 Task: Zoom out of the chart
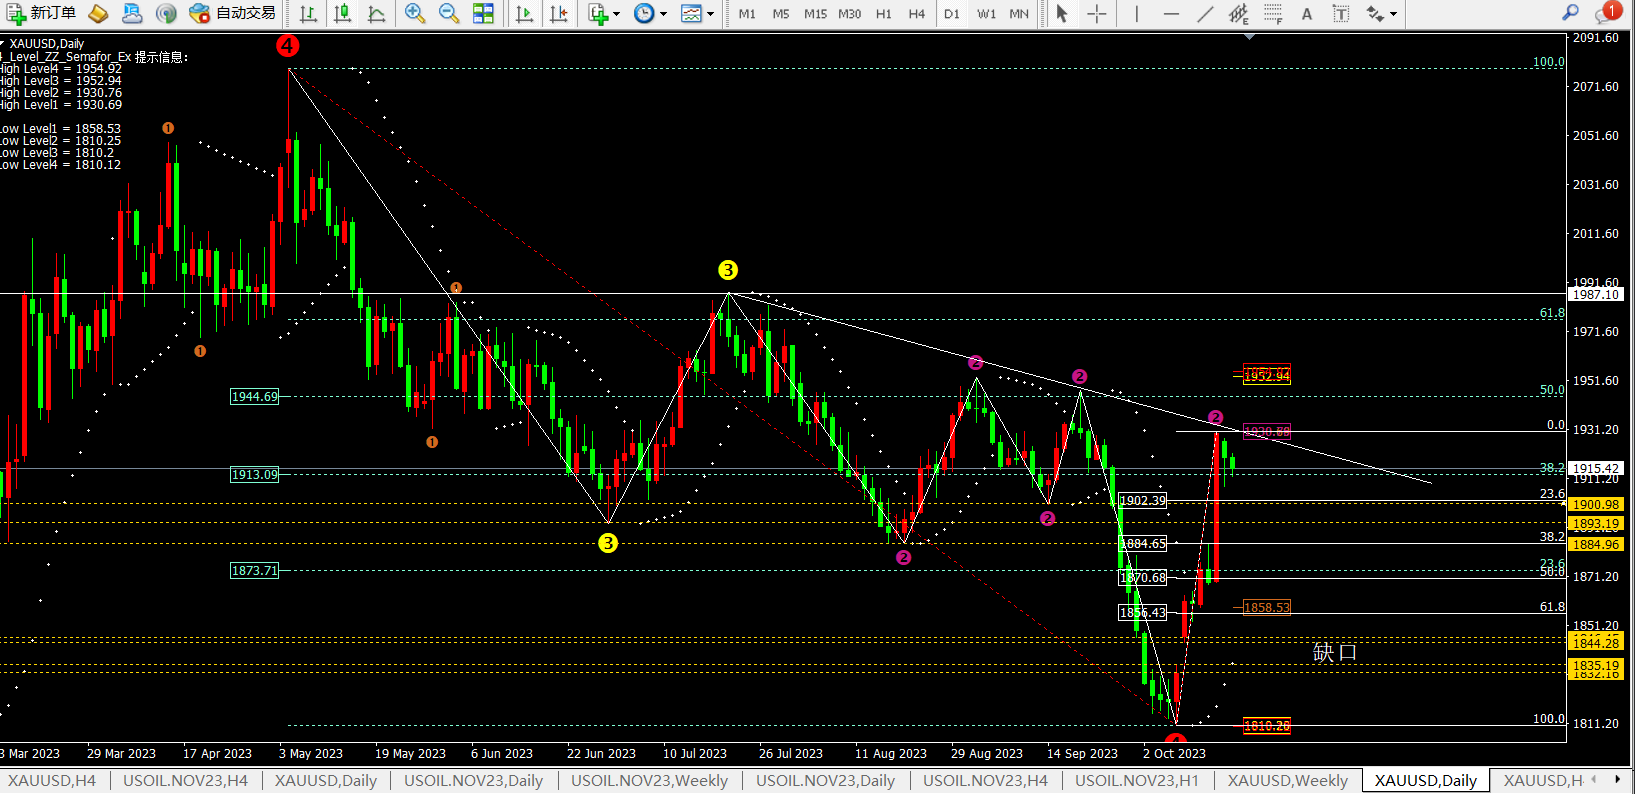point(449,13)
